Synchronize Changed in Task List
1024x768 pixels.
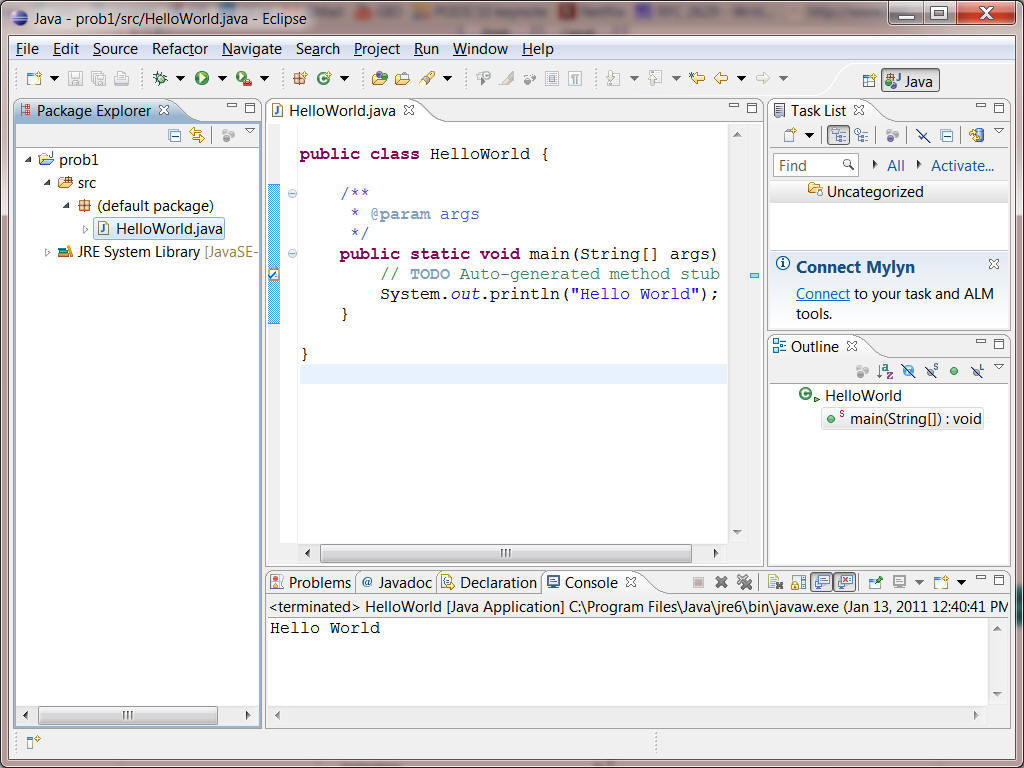point(976,135)
